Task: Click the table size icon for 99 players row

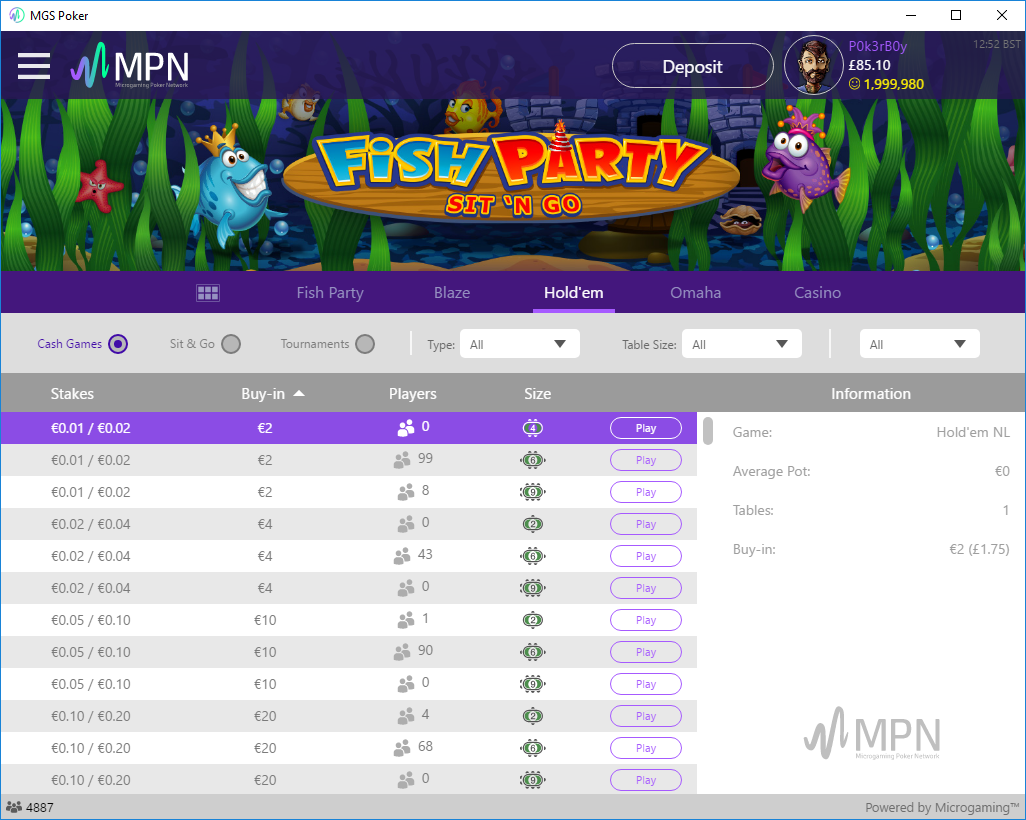Action: point(533,460)
